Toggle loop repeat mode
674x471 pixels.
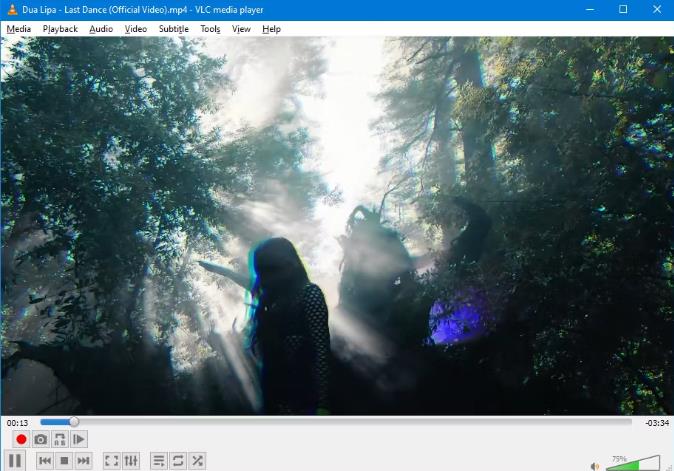178,461
